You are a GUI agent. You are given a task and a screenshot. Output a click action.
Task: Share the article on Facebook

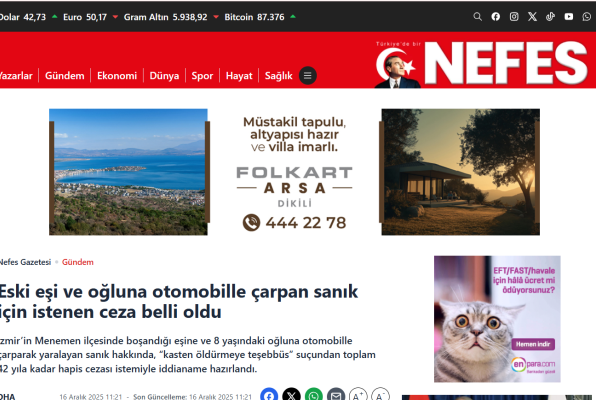(x=269, y=395)
